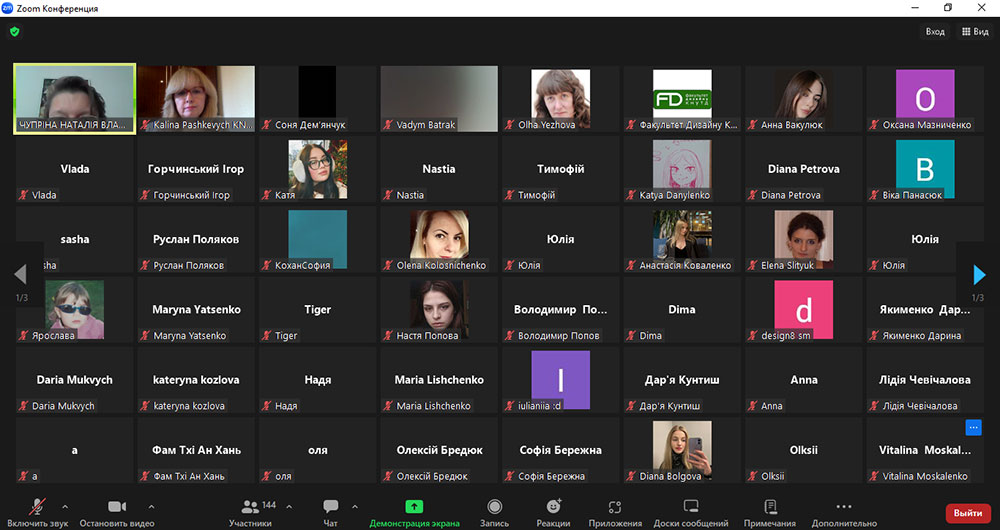Open the Вид view layout menu
This screenshot has width=1000, height=530.
[975, 31]
